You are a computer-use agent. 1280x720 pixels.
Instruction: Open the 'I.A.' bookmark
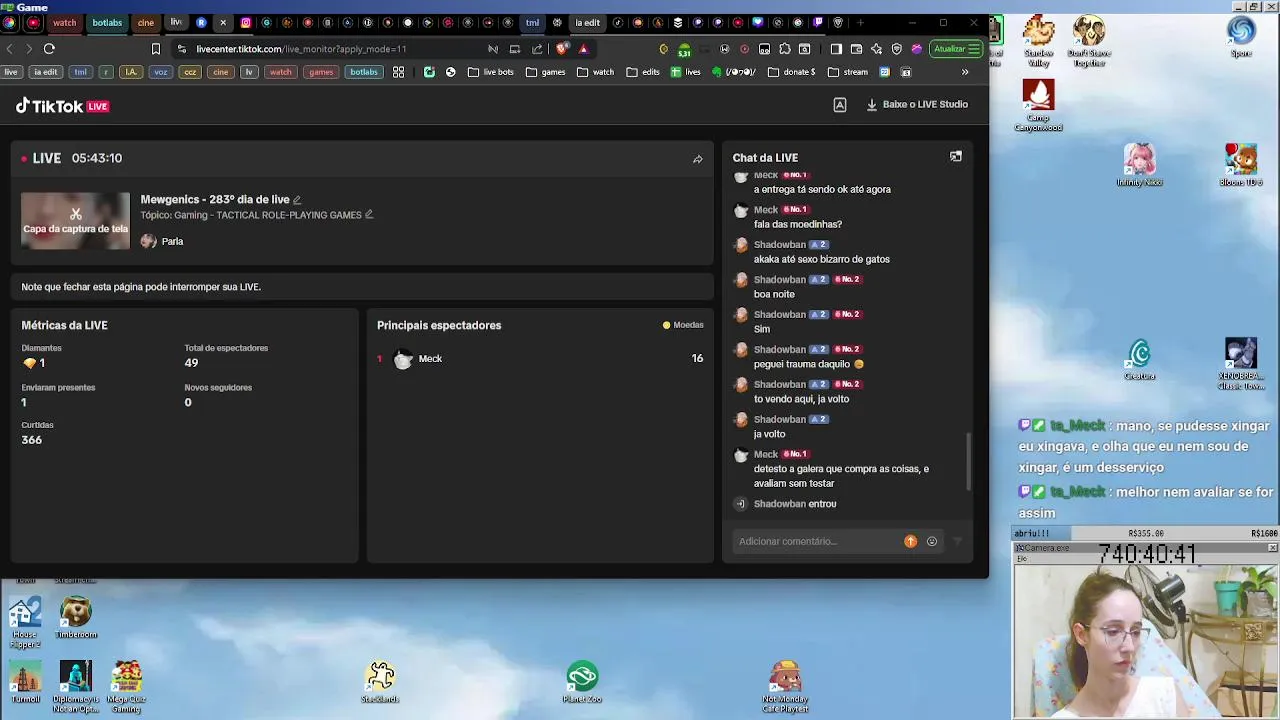(131, 72)
